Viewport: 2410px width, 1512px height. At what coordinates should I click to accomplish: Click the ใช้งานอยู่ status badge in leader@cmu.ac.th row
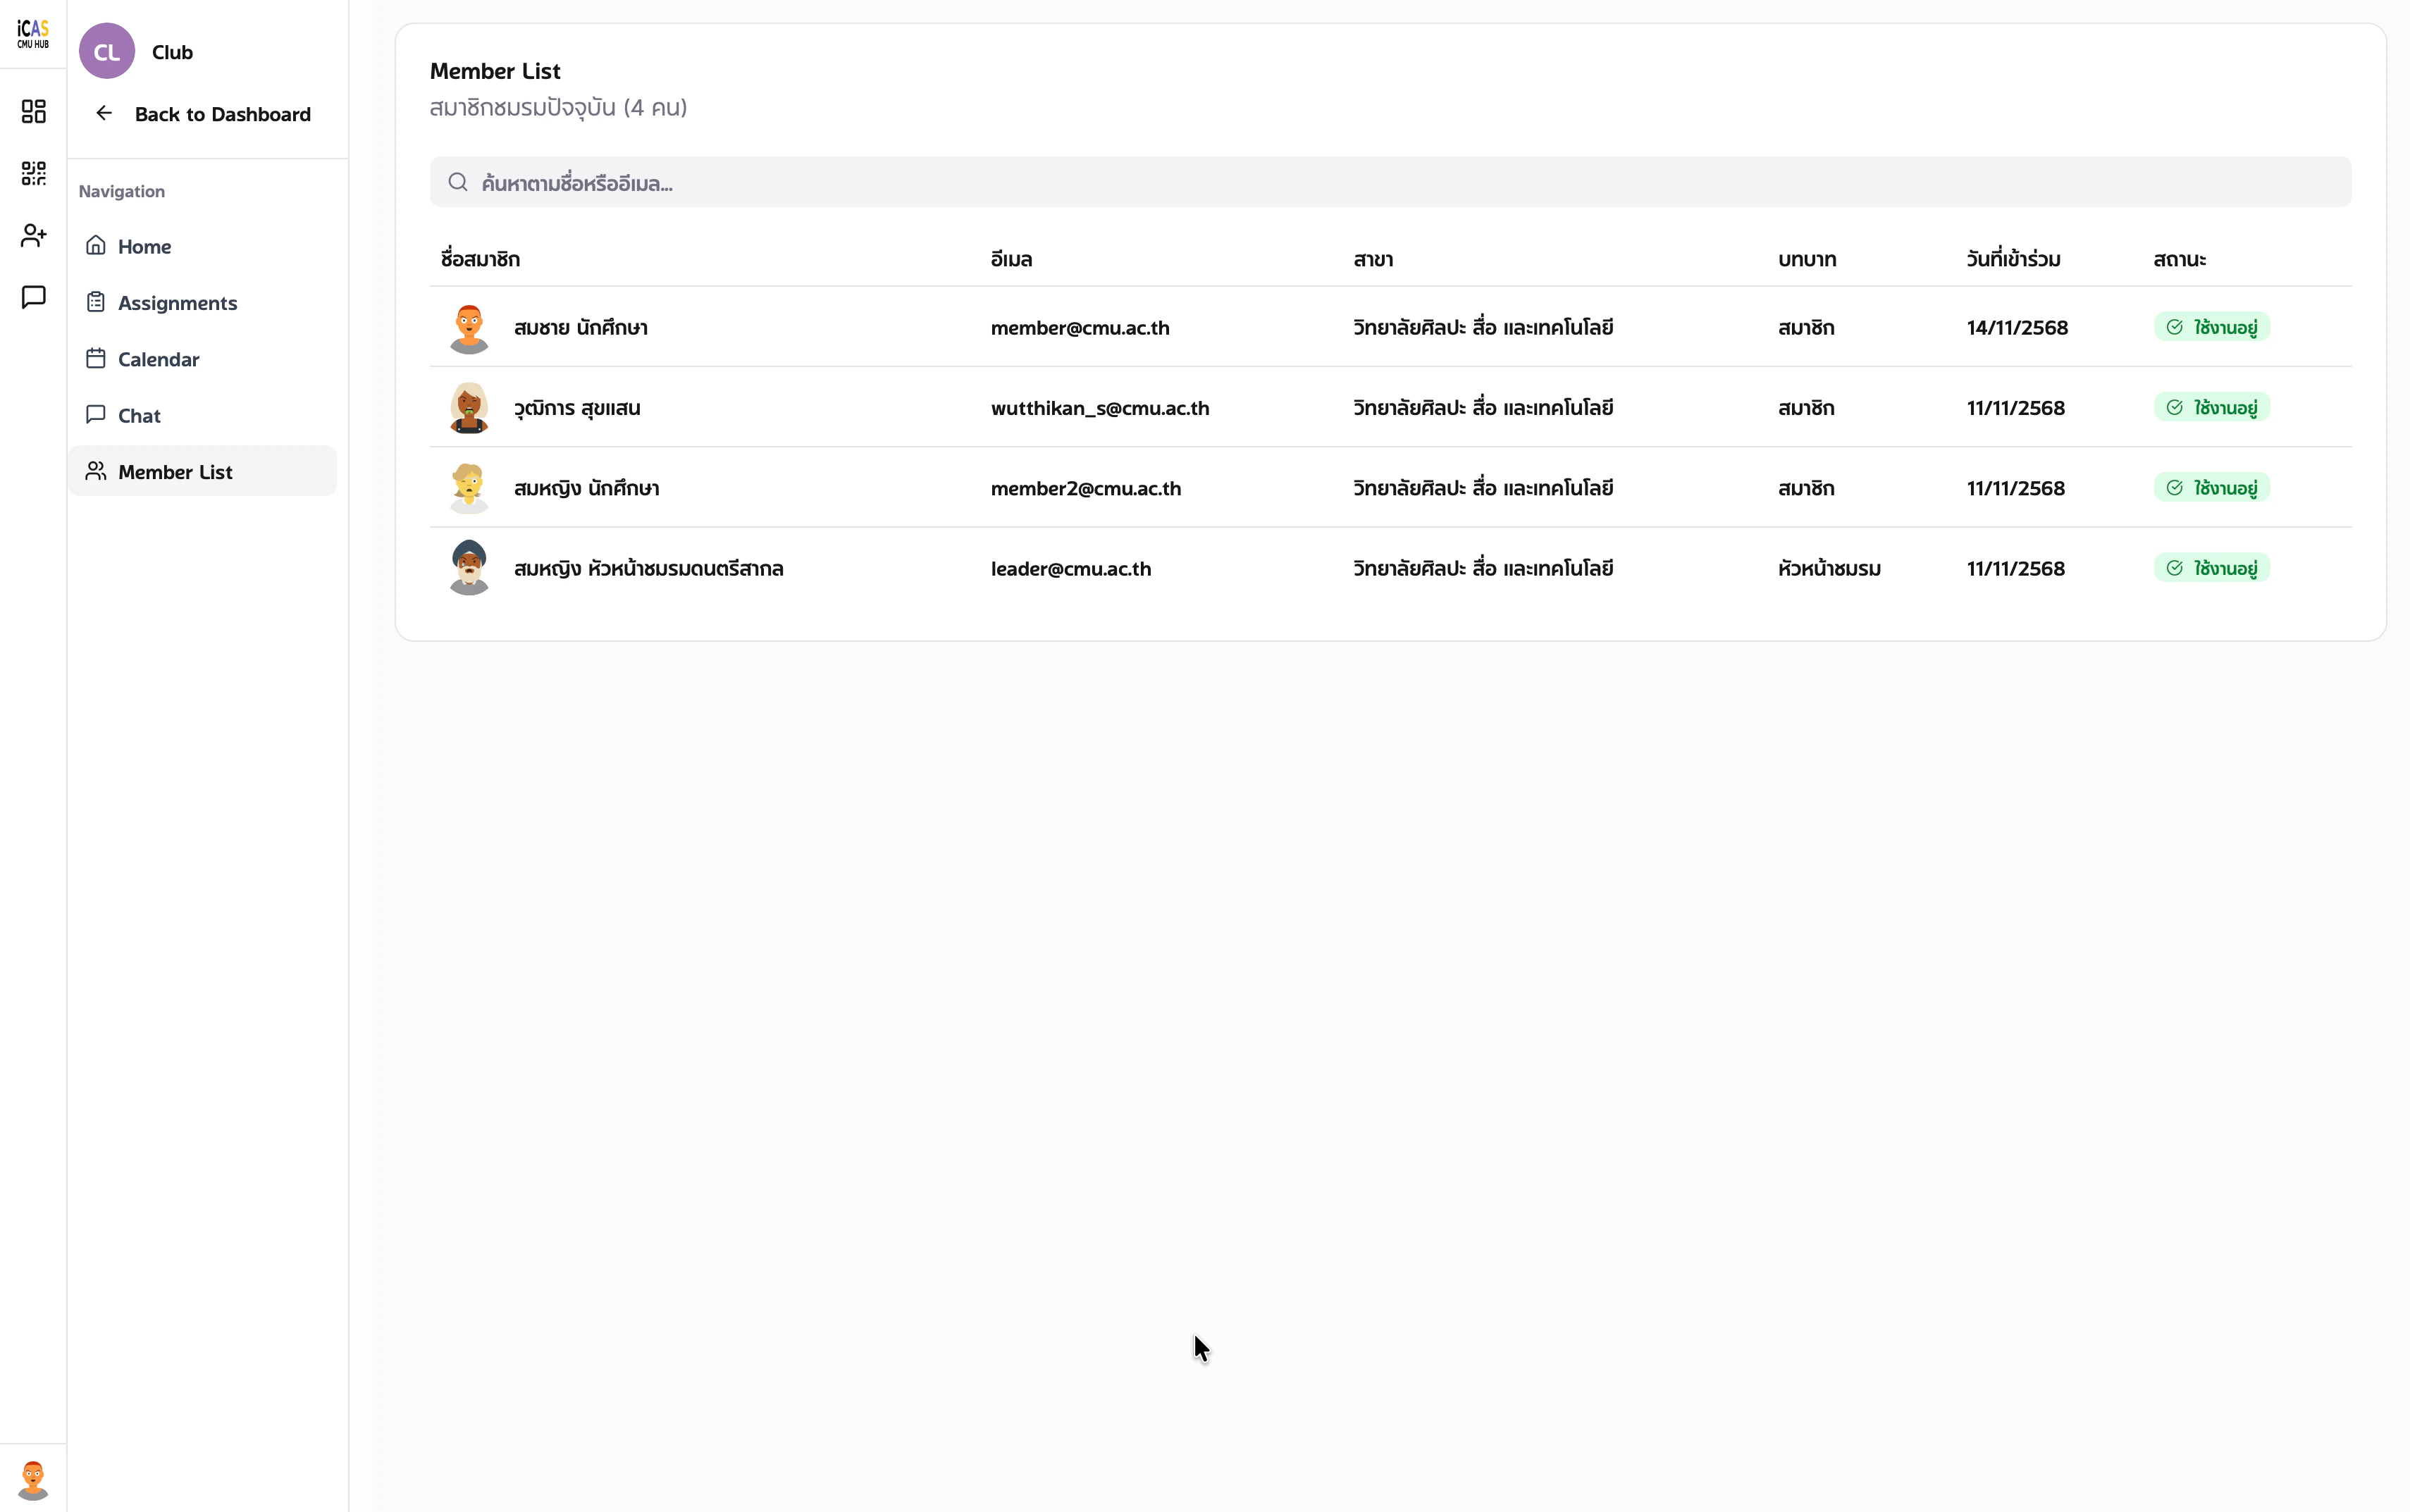point(2211,568)
